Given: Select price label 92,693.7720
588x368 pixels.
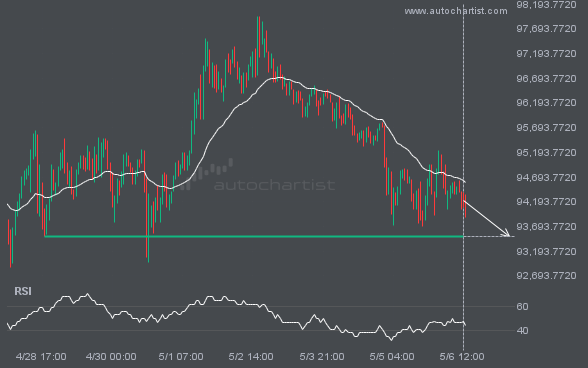Looking at the screenshot, I should (x=546, y=276).
